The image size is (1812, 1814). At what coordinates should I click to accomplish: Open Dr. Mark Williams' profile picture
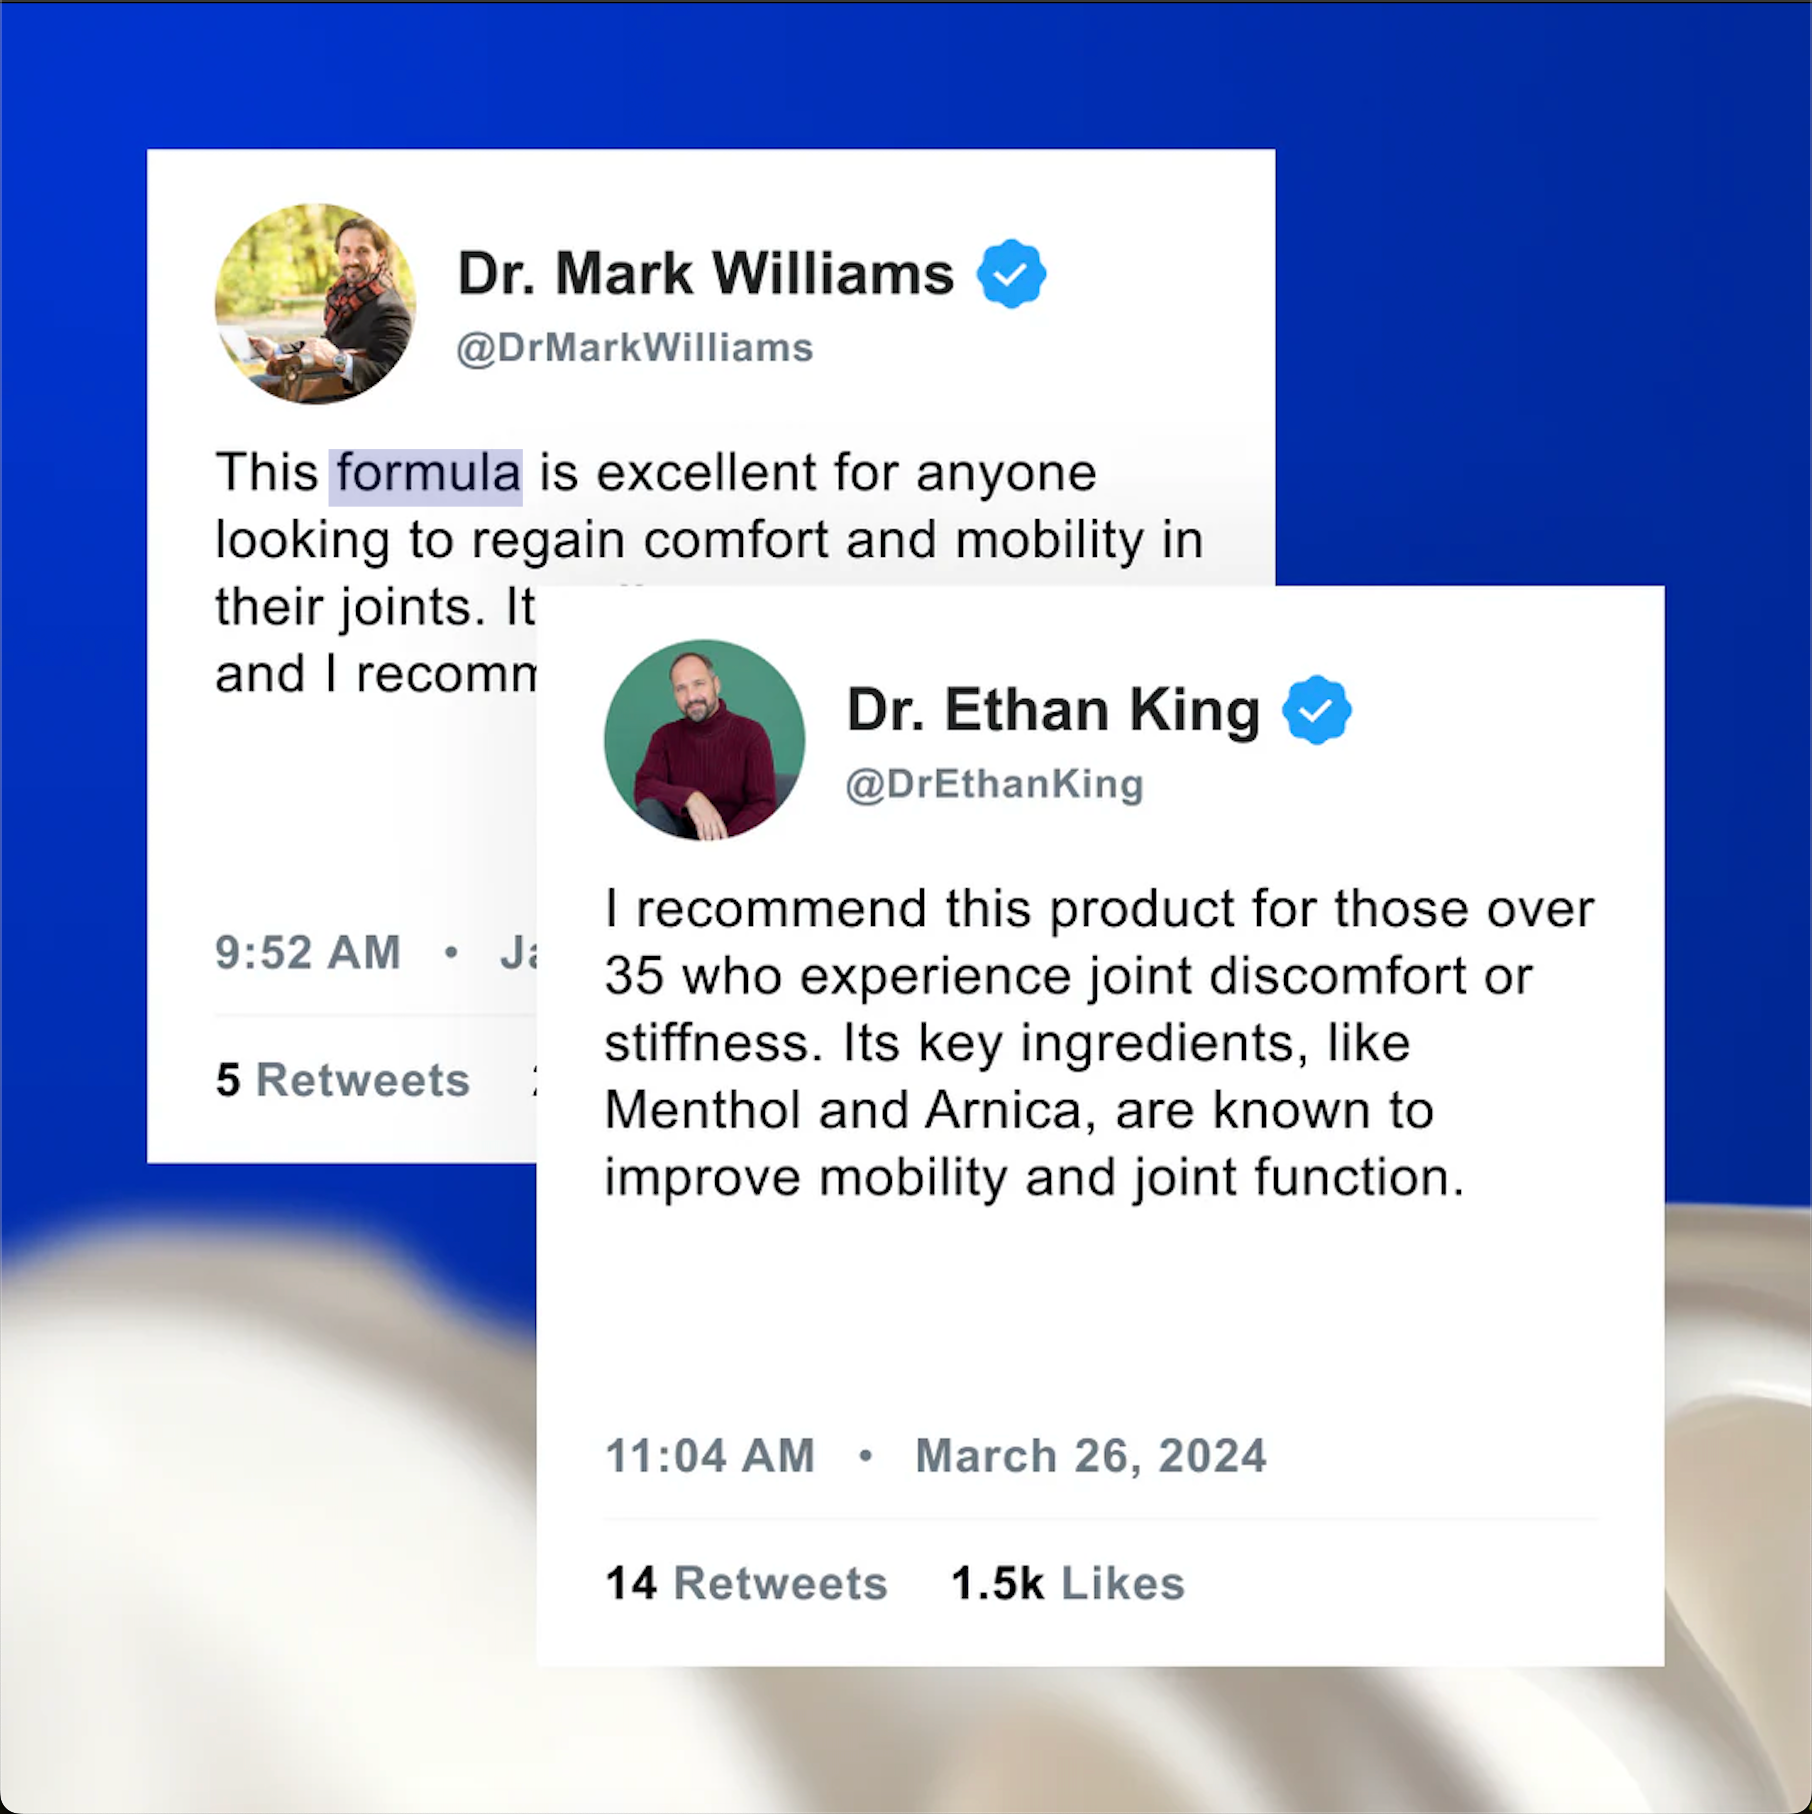315,304
